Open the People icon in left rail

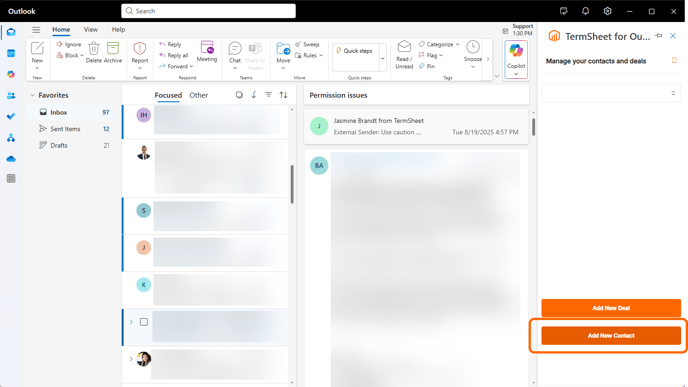click(11, 95)
